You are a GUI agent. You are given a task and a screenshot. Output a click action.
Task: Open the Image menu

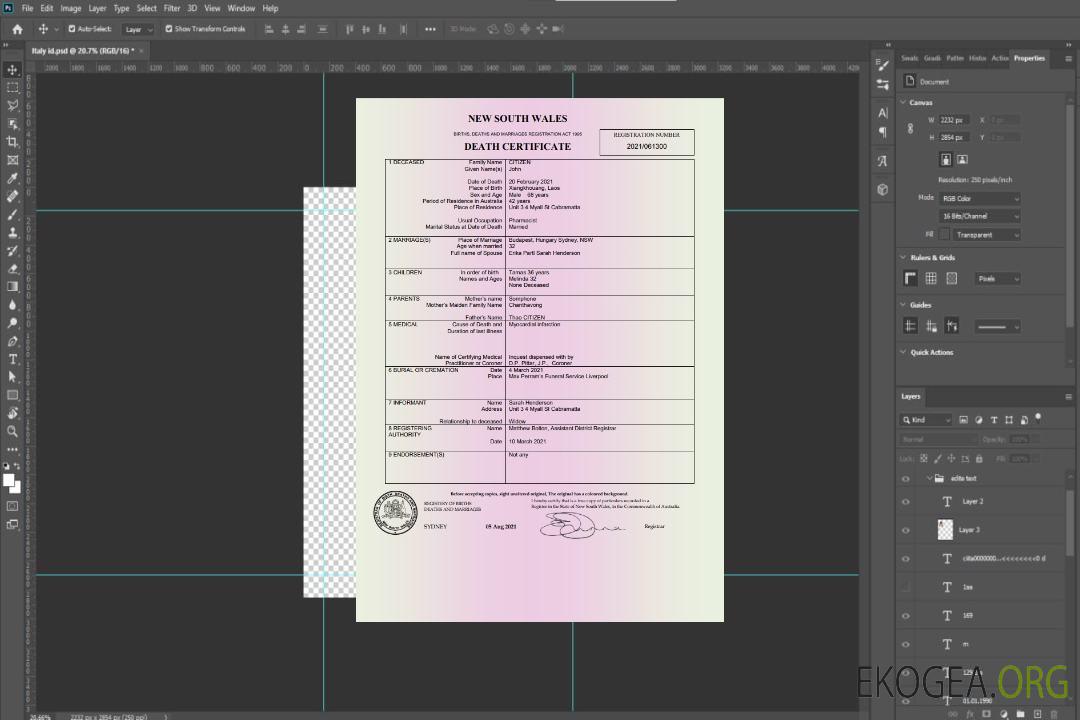71,8
